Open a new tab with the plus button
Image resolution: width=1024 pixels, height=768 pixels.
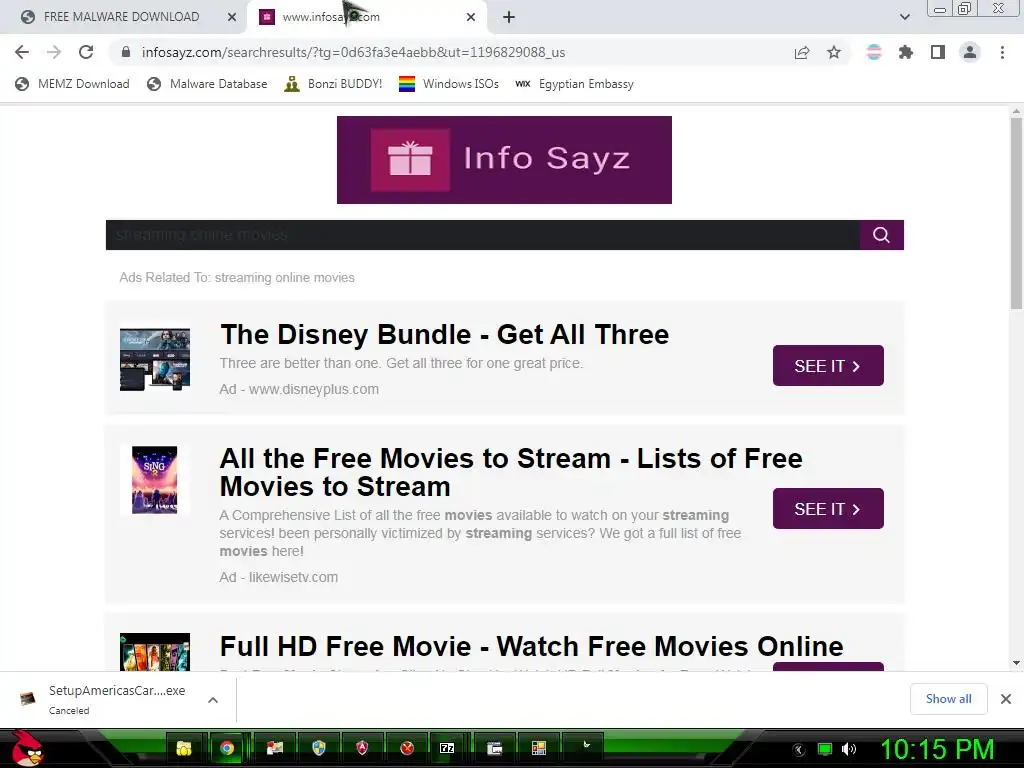509,17
